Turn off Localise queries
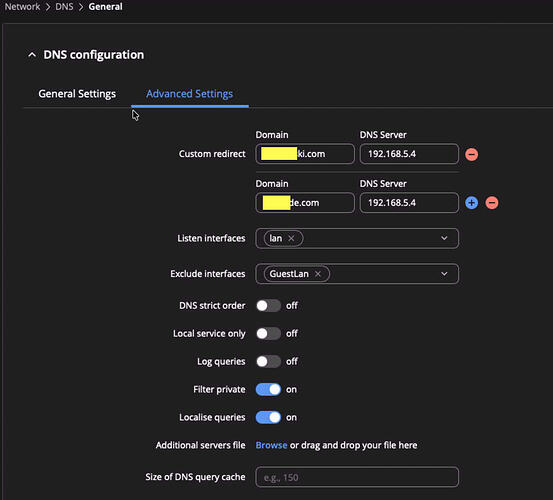 pos(268,417)
